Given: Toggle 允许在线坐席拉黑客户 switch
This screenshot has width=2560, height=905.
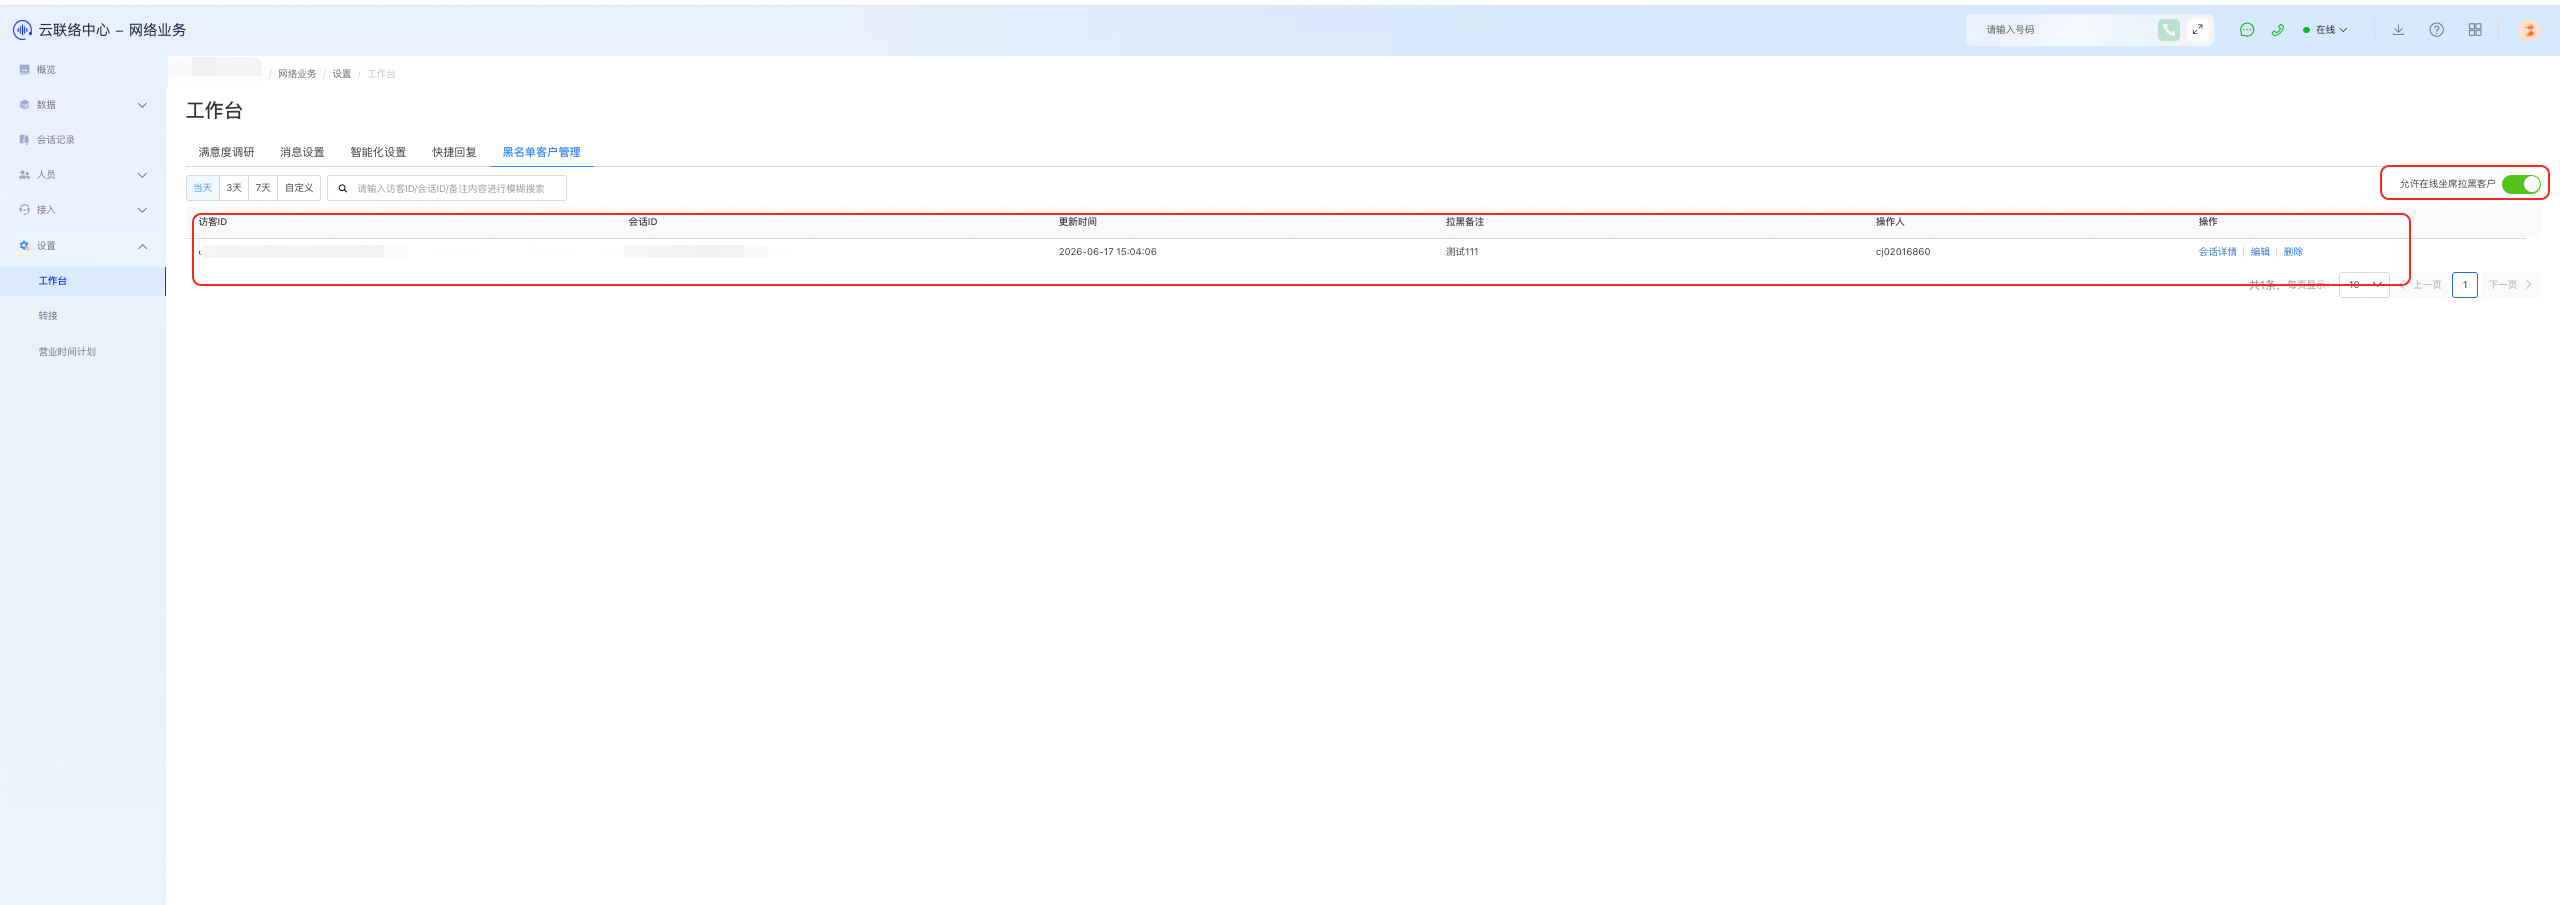Looking at the screenshot, I should click(x=2520, y=184).
